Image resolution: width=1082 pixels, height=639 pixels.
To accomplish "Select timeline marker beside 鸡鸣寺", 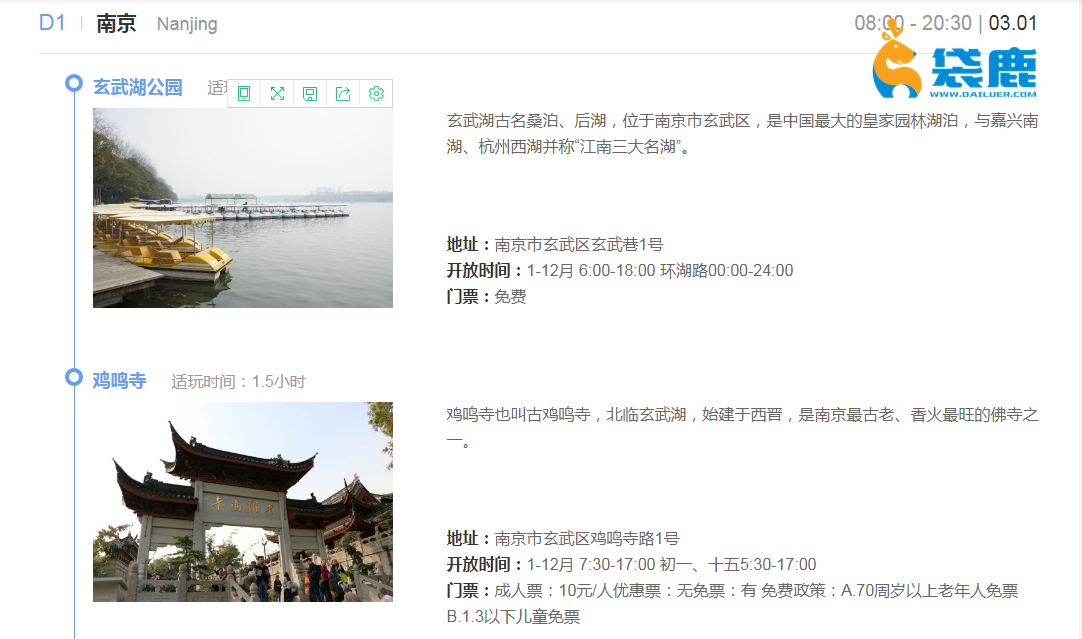I will [74, 377].
